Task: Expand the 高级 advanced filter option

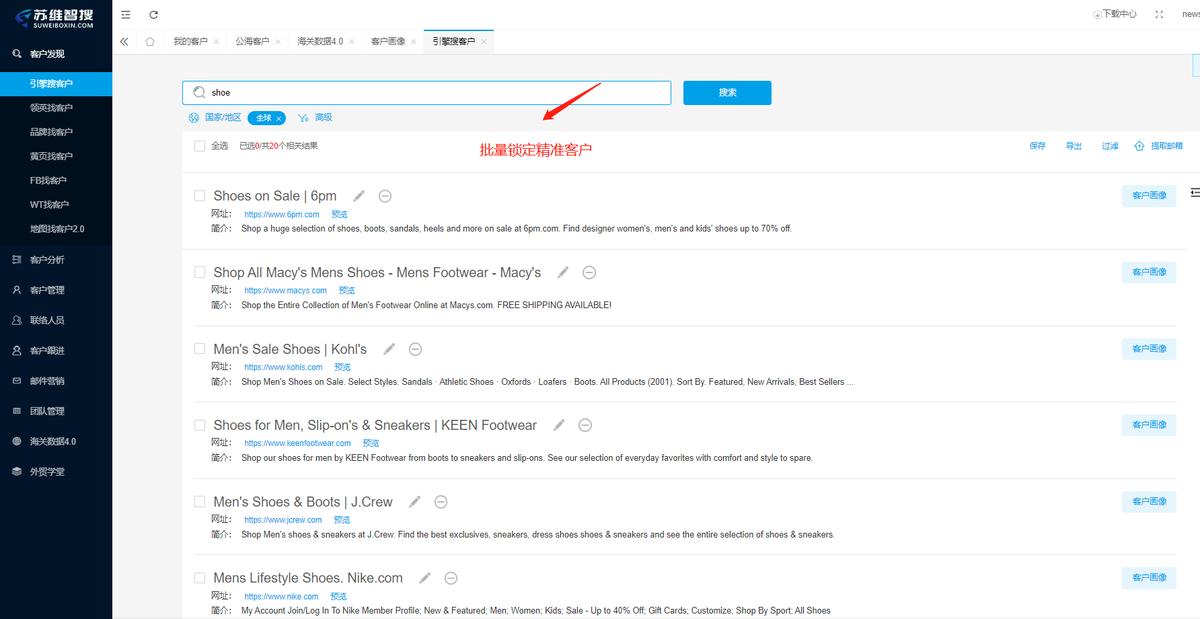Action: (323, 118)
